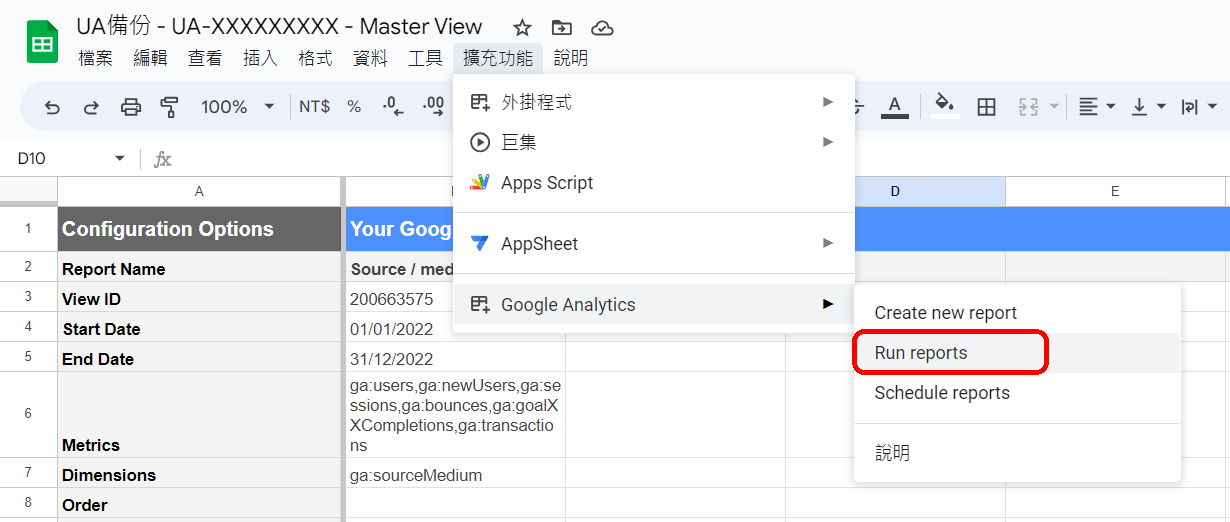Select Order label cell
This screenshot has width=1230, height=522.
click(199, 503)
